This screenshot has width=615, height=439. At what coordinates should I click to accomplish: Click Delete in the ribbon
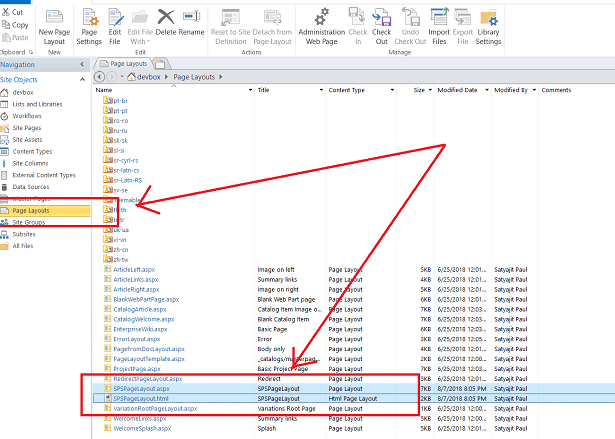pos(166,22)
